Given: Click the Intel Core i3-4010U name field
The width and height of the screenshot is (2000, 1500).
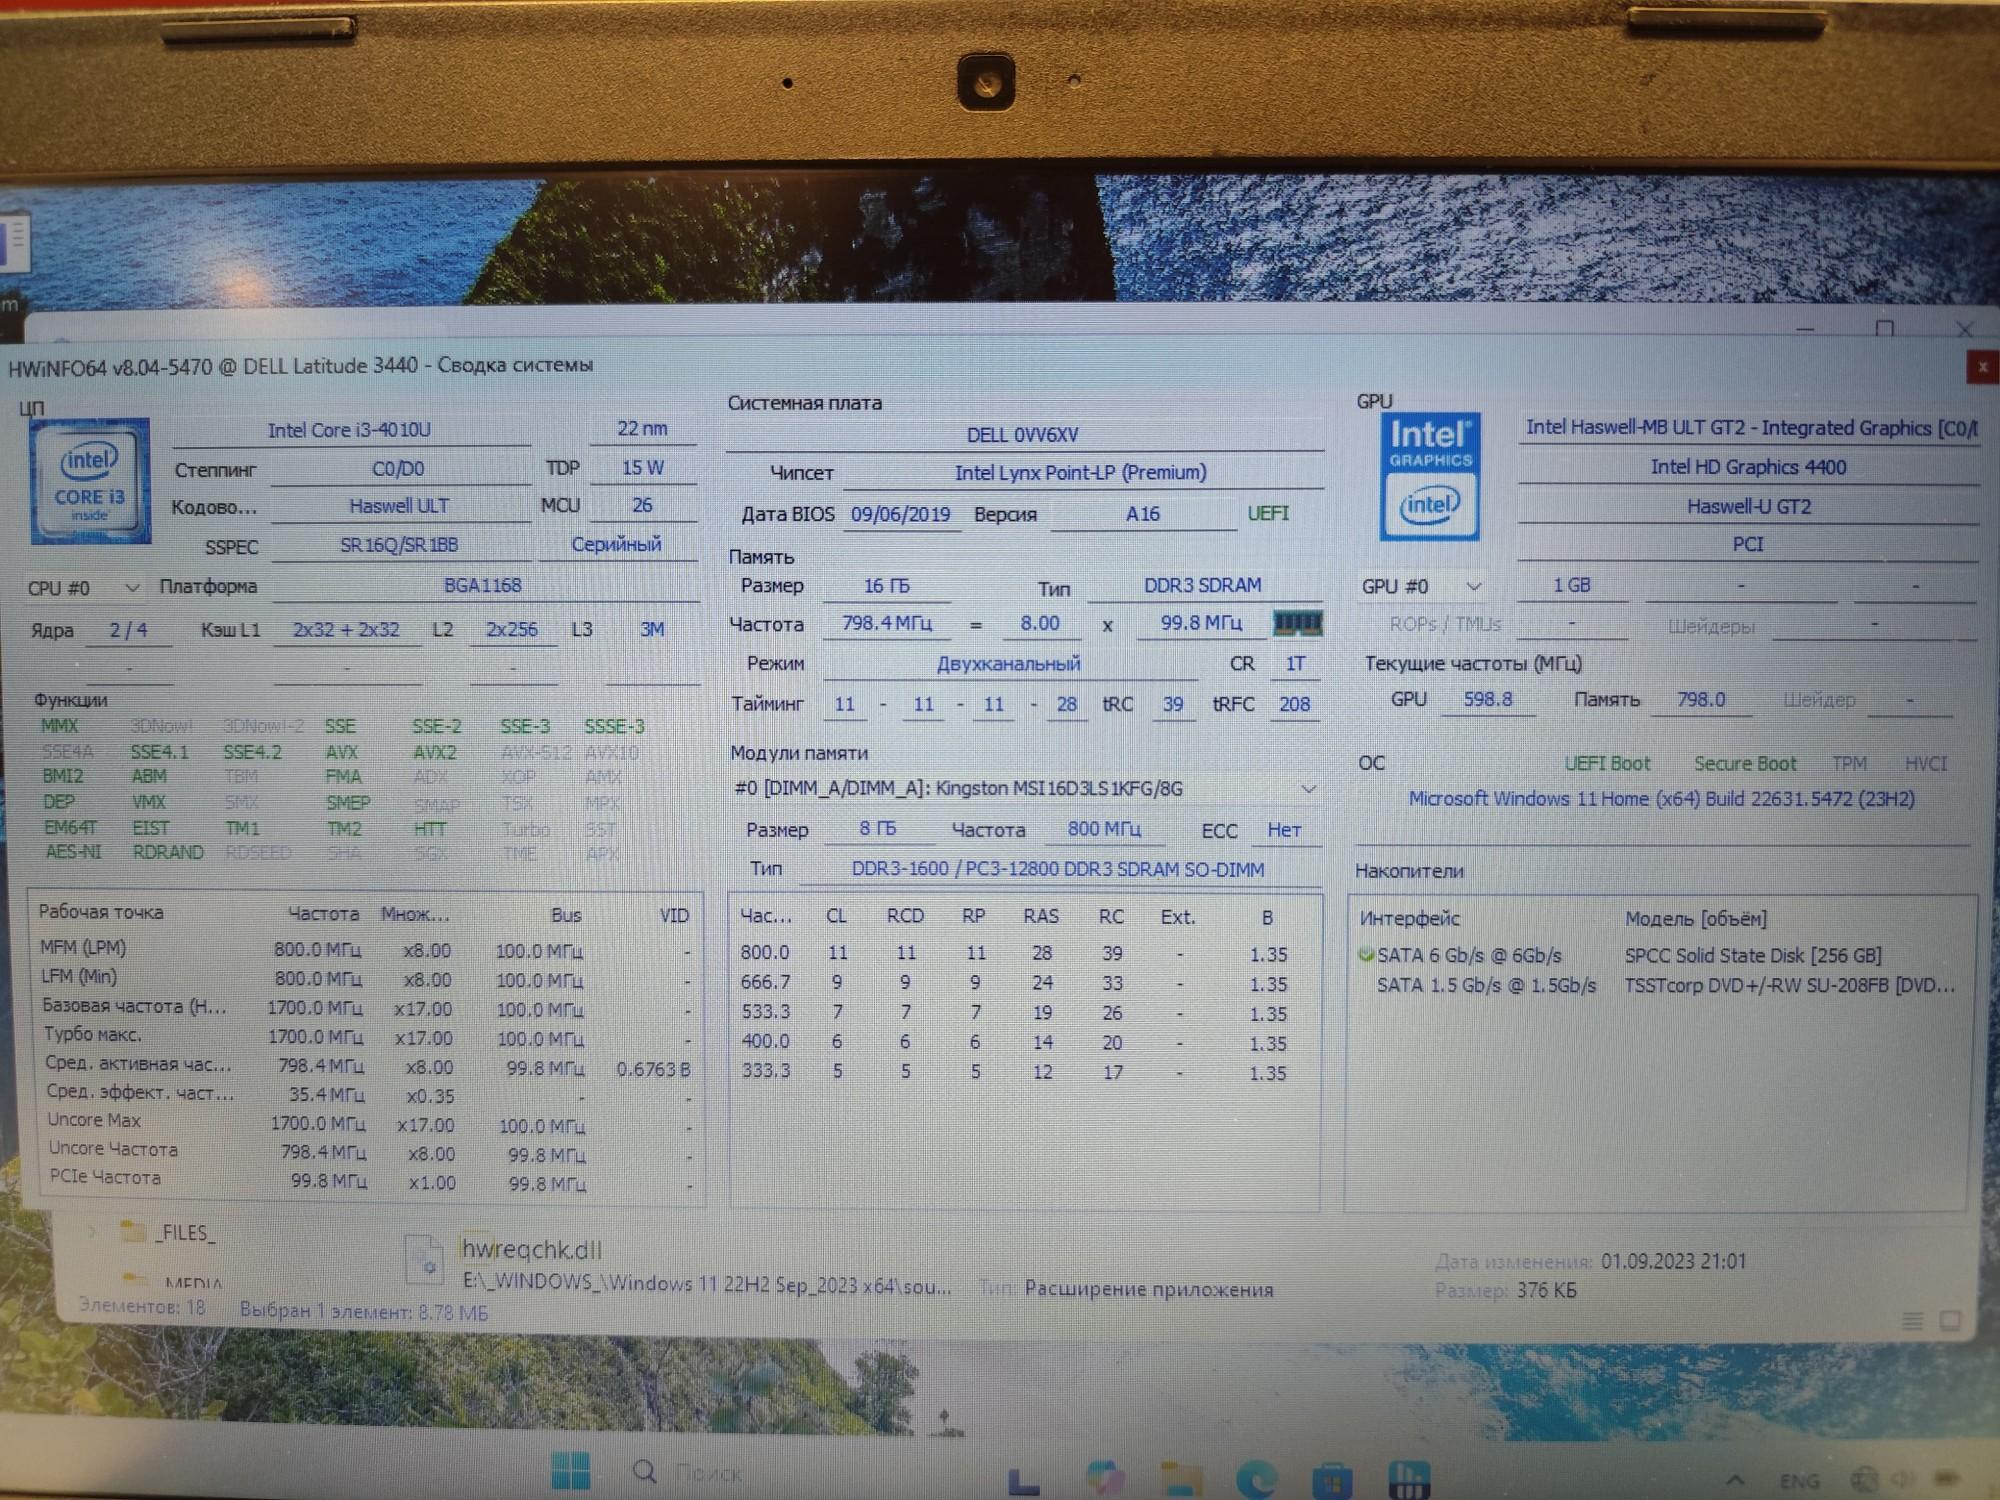Looking at the screenshot, I should [x=350, y=430].
